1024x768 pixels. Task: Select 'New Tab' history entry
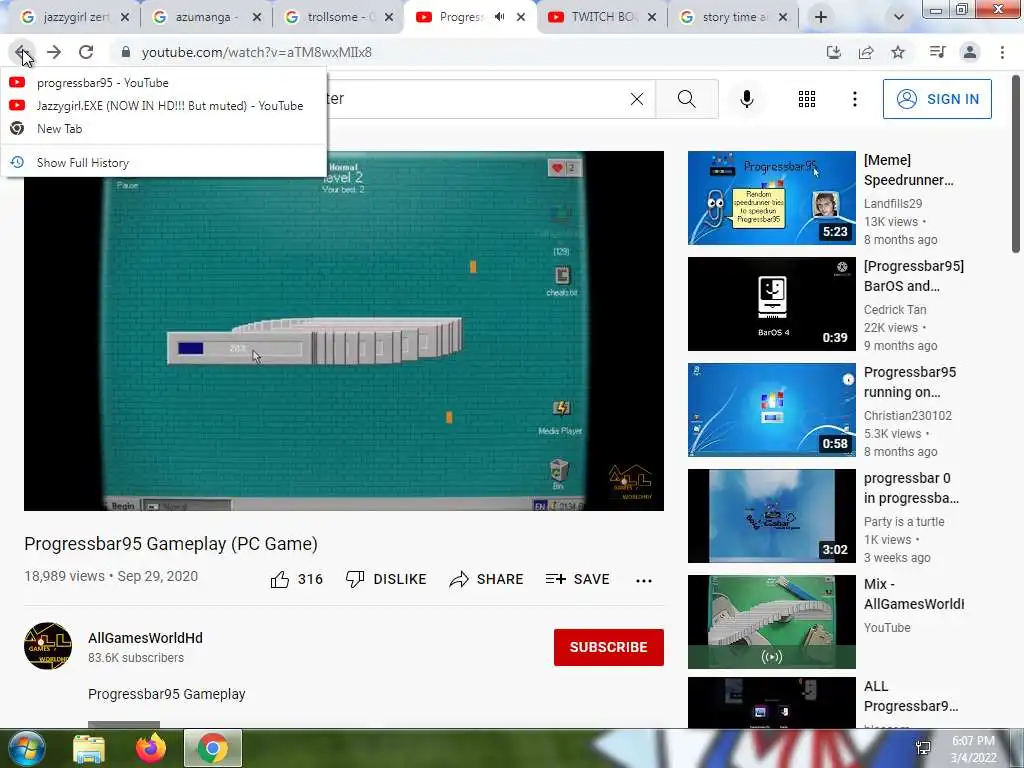coord(163,129)
